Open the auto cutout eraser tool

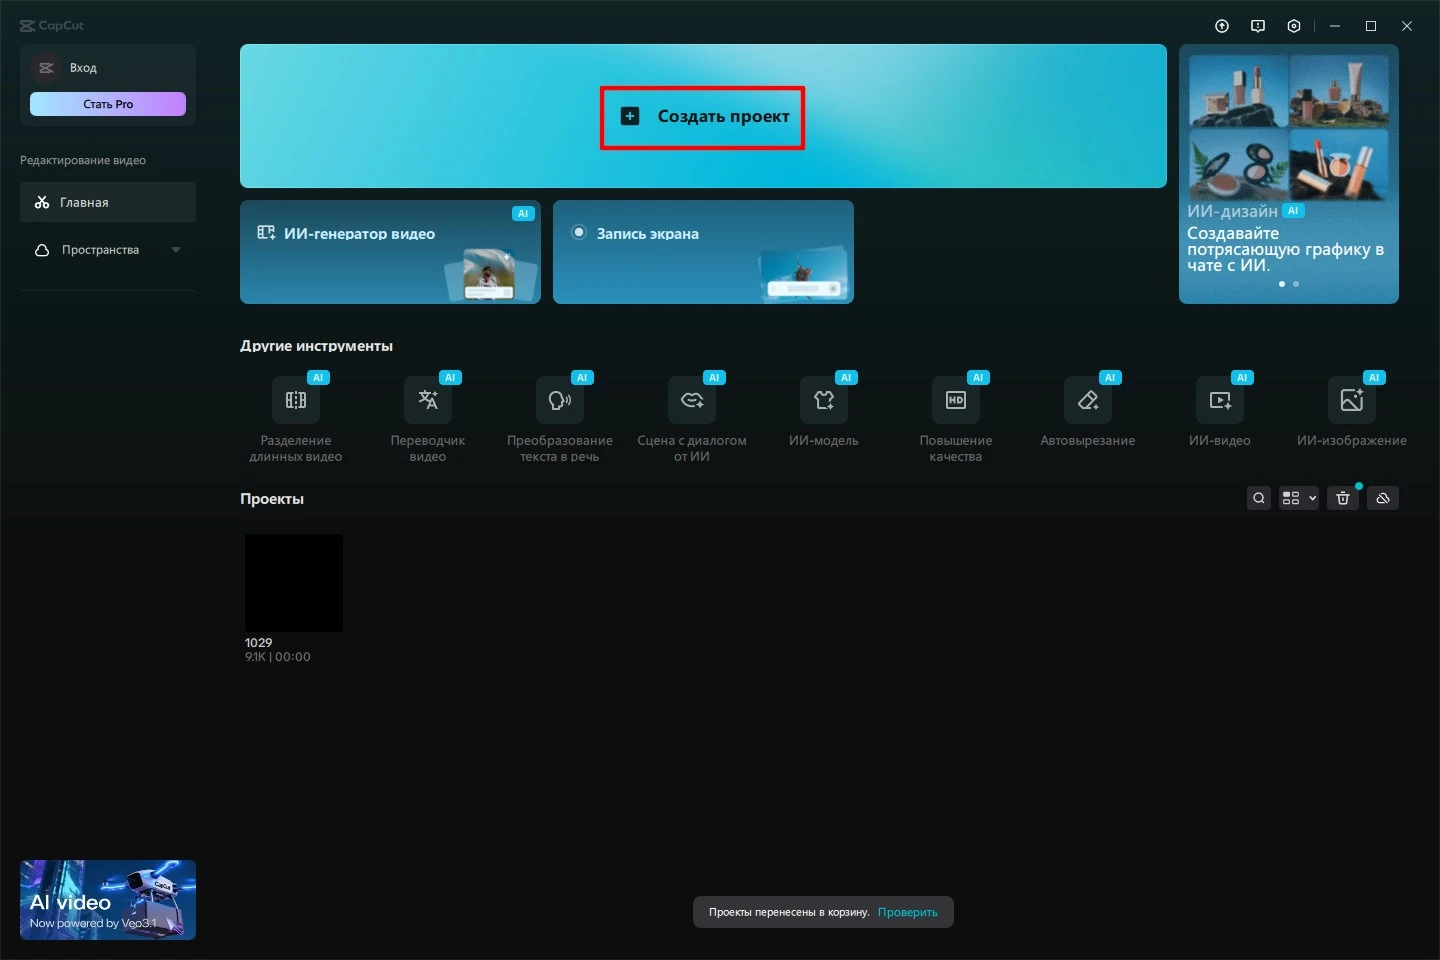(x=1088, y=401)
